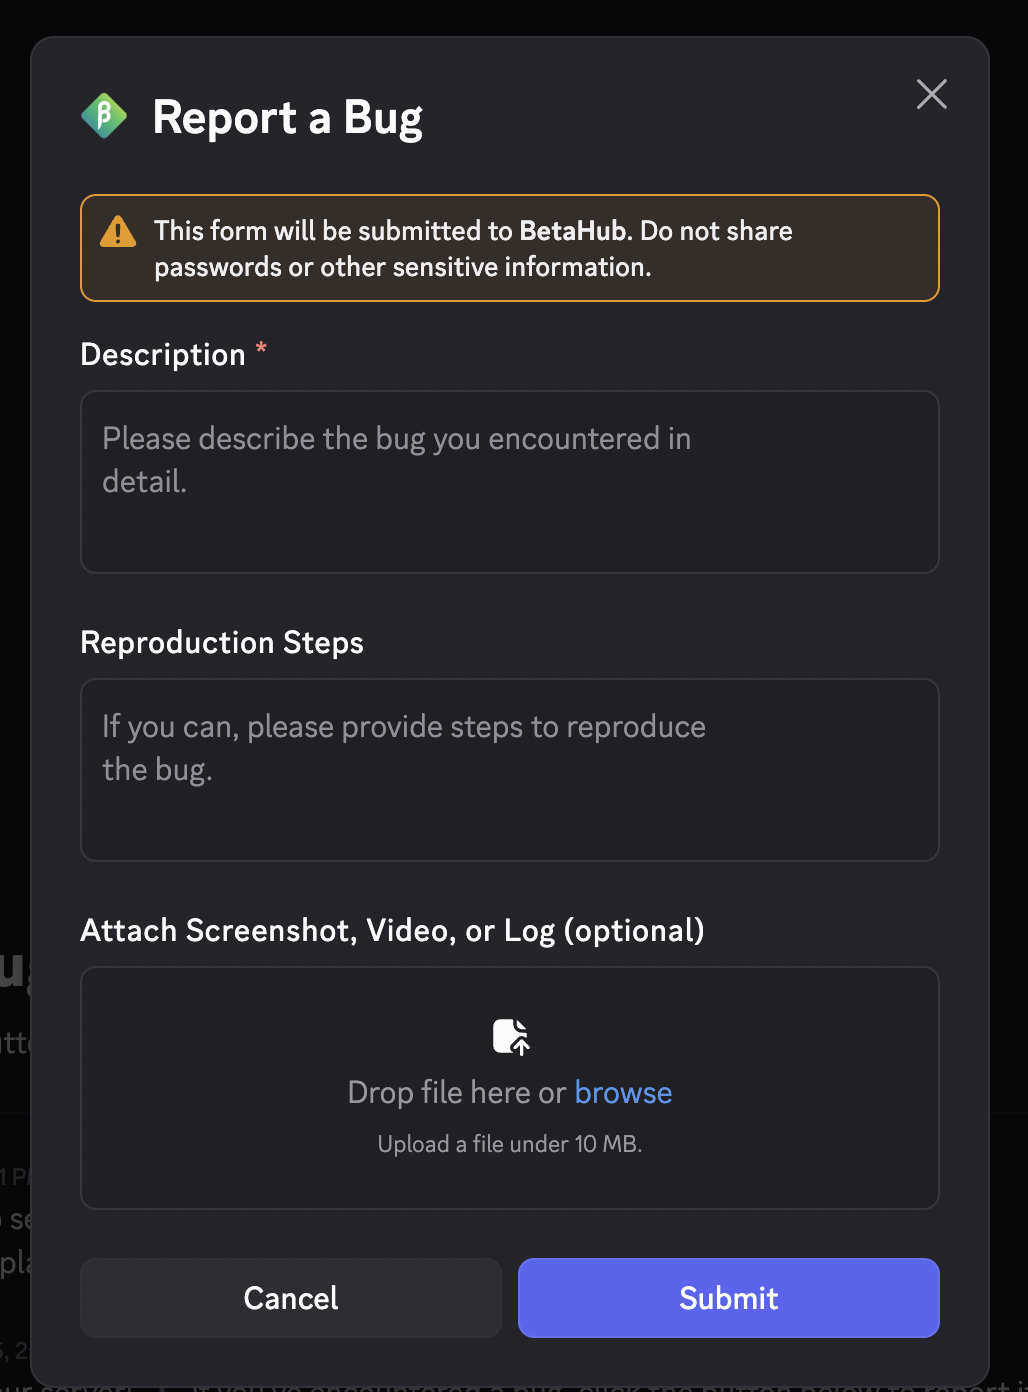The width and height of the screenshot is (1028, 1392).
Task: Click the red required asterisk
Action: (261, 348)
